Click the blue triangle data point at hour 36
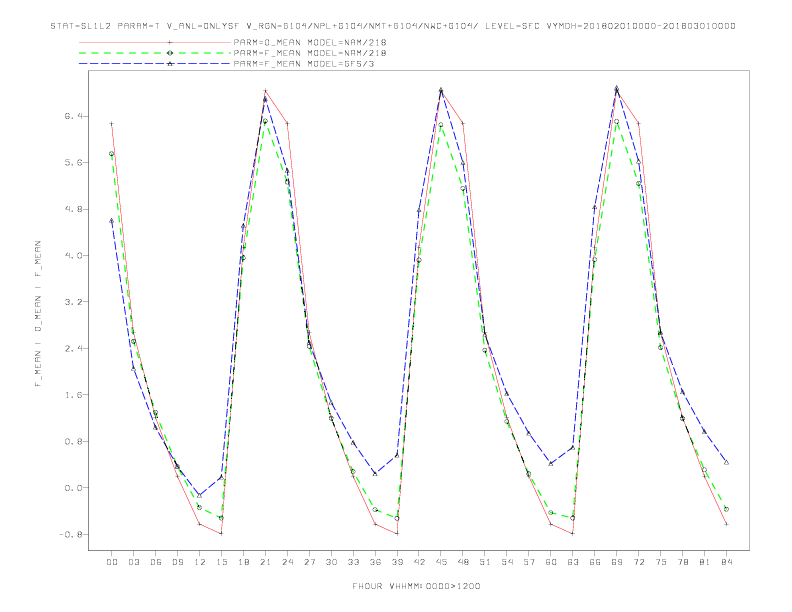 tap(375, 473)
